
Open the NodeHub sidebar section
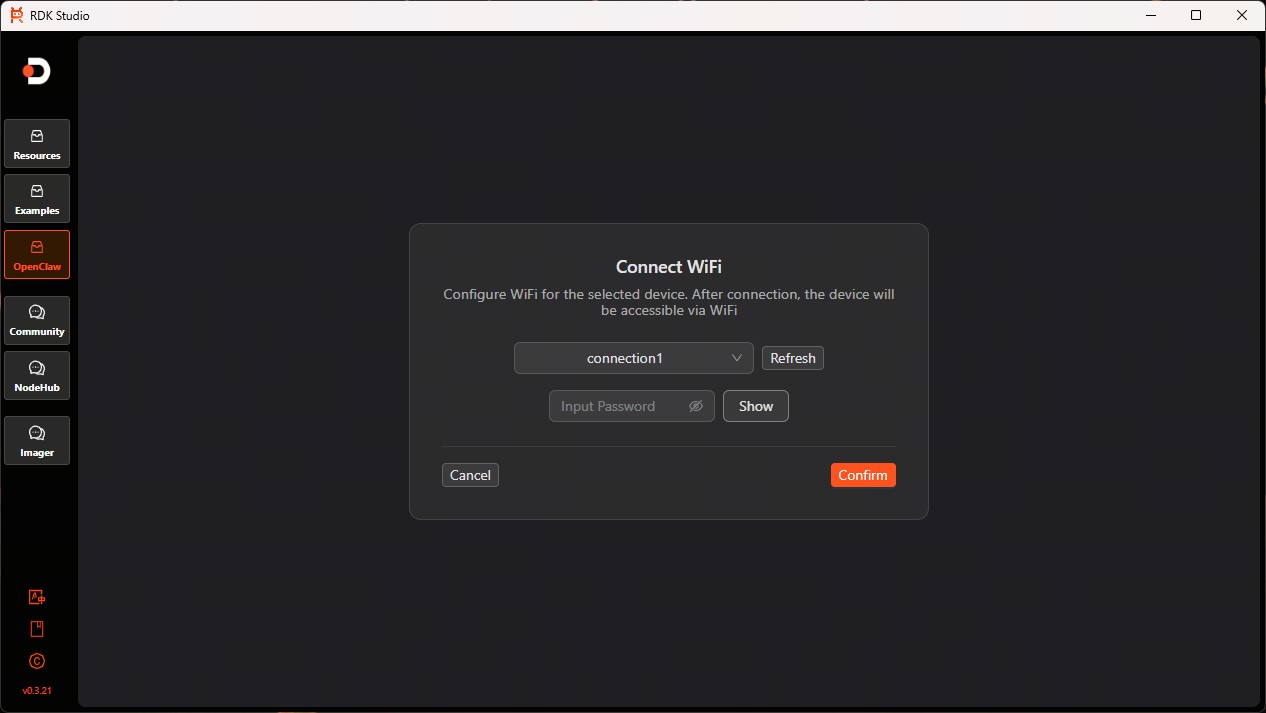37,375
